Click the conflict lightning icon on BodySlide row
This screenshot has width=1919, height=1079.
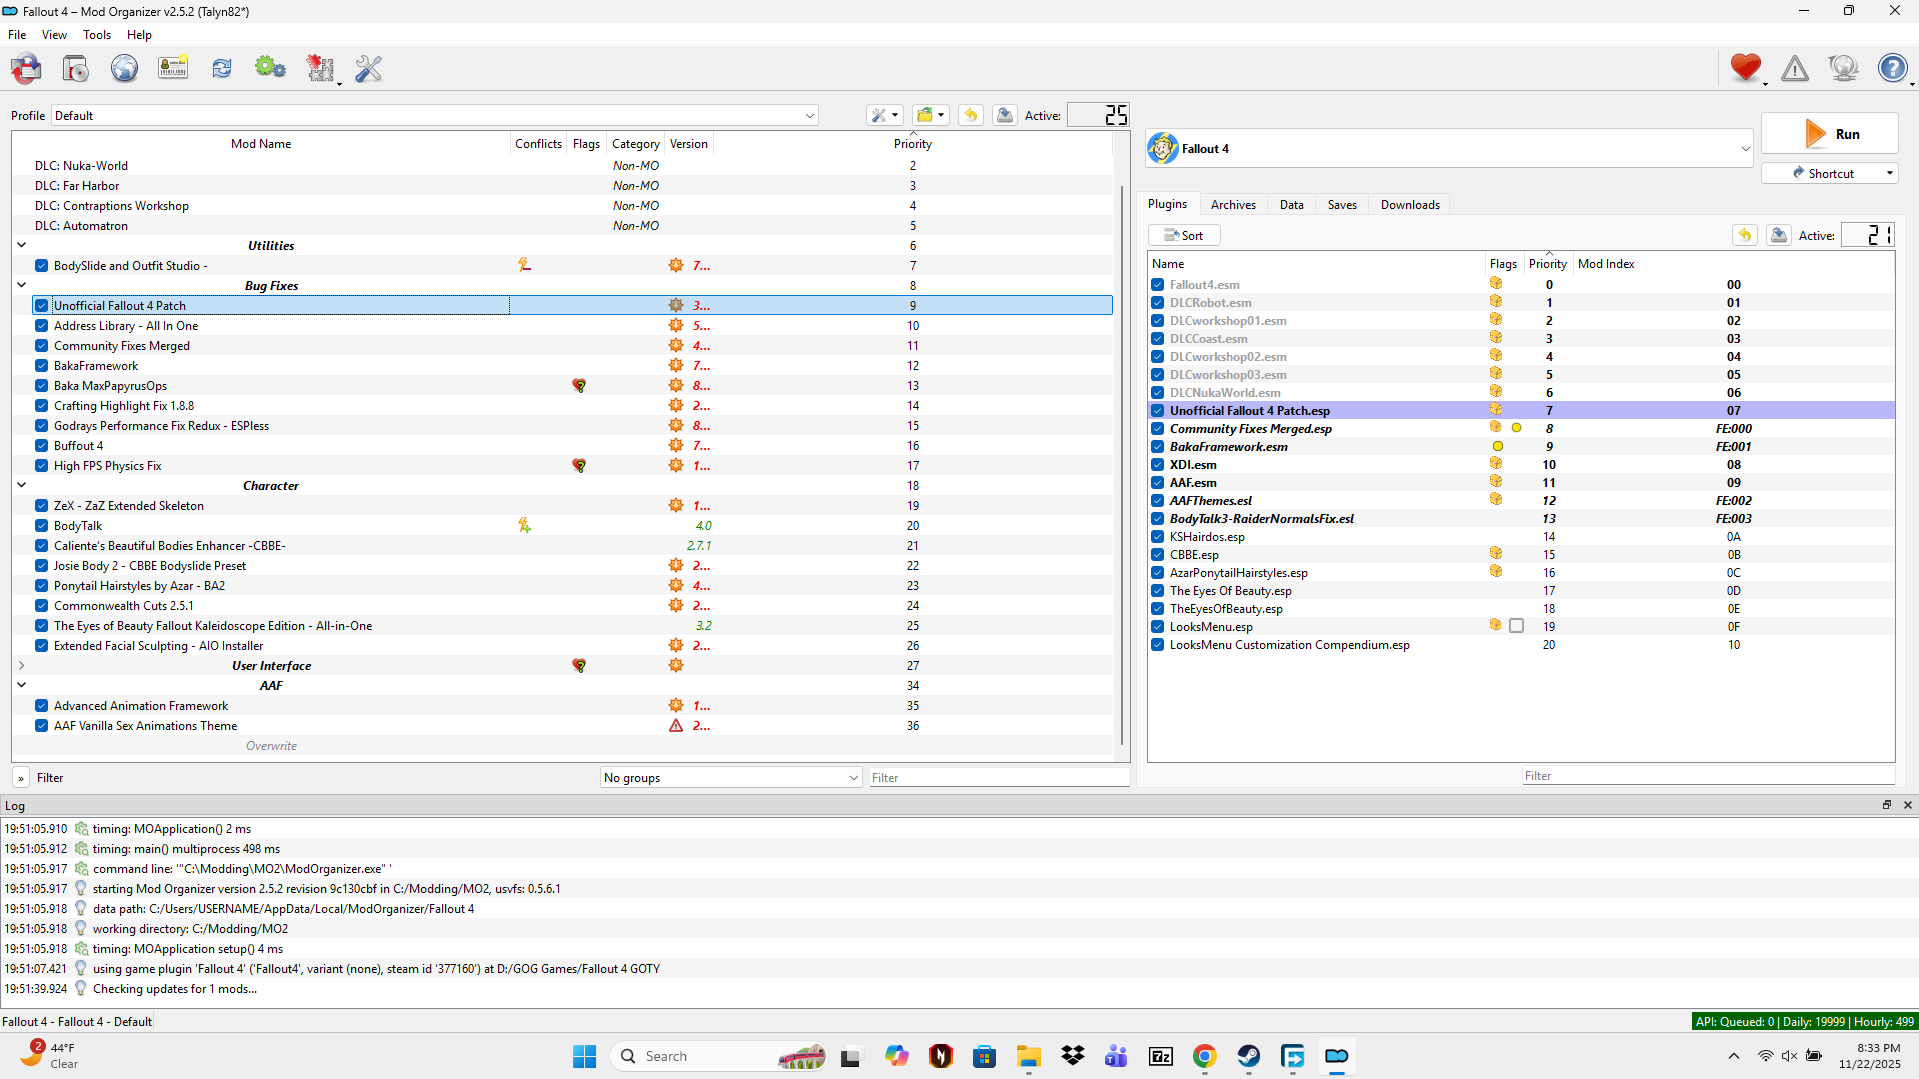click(524, 265)
